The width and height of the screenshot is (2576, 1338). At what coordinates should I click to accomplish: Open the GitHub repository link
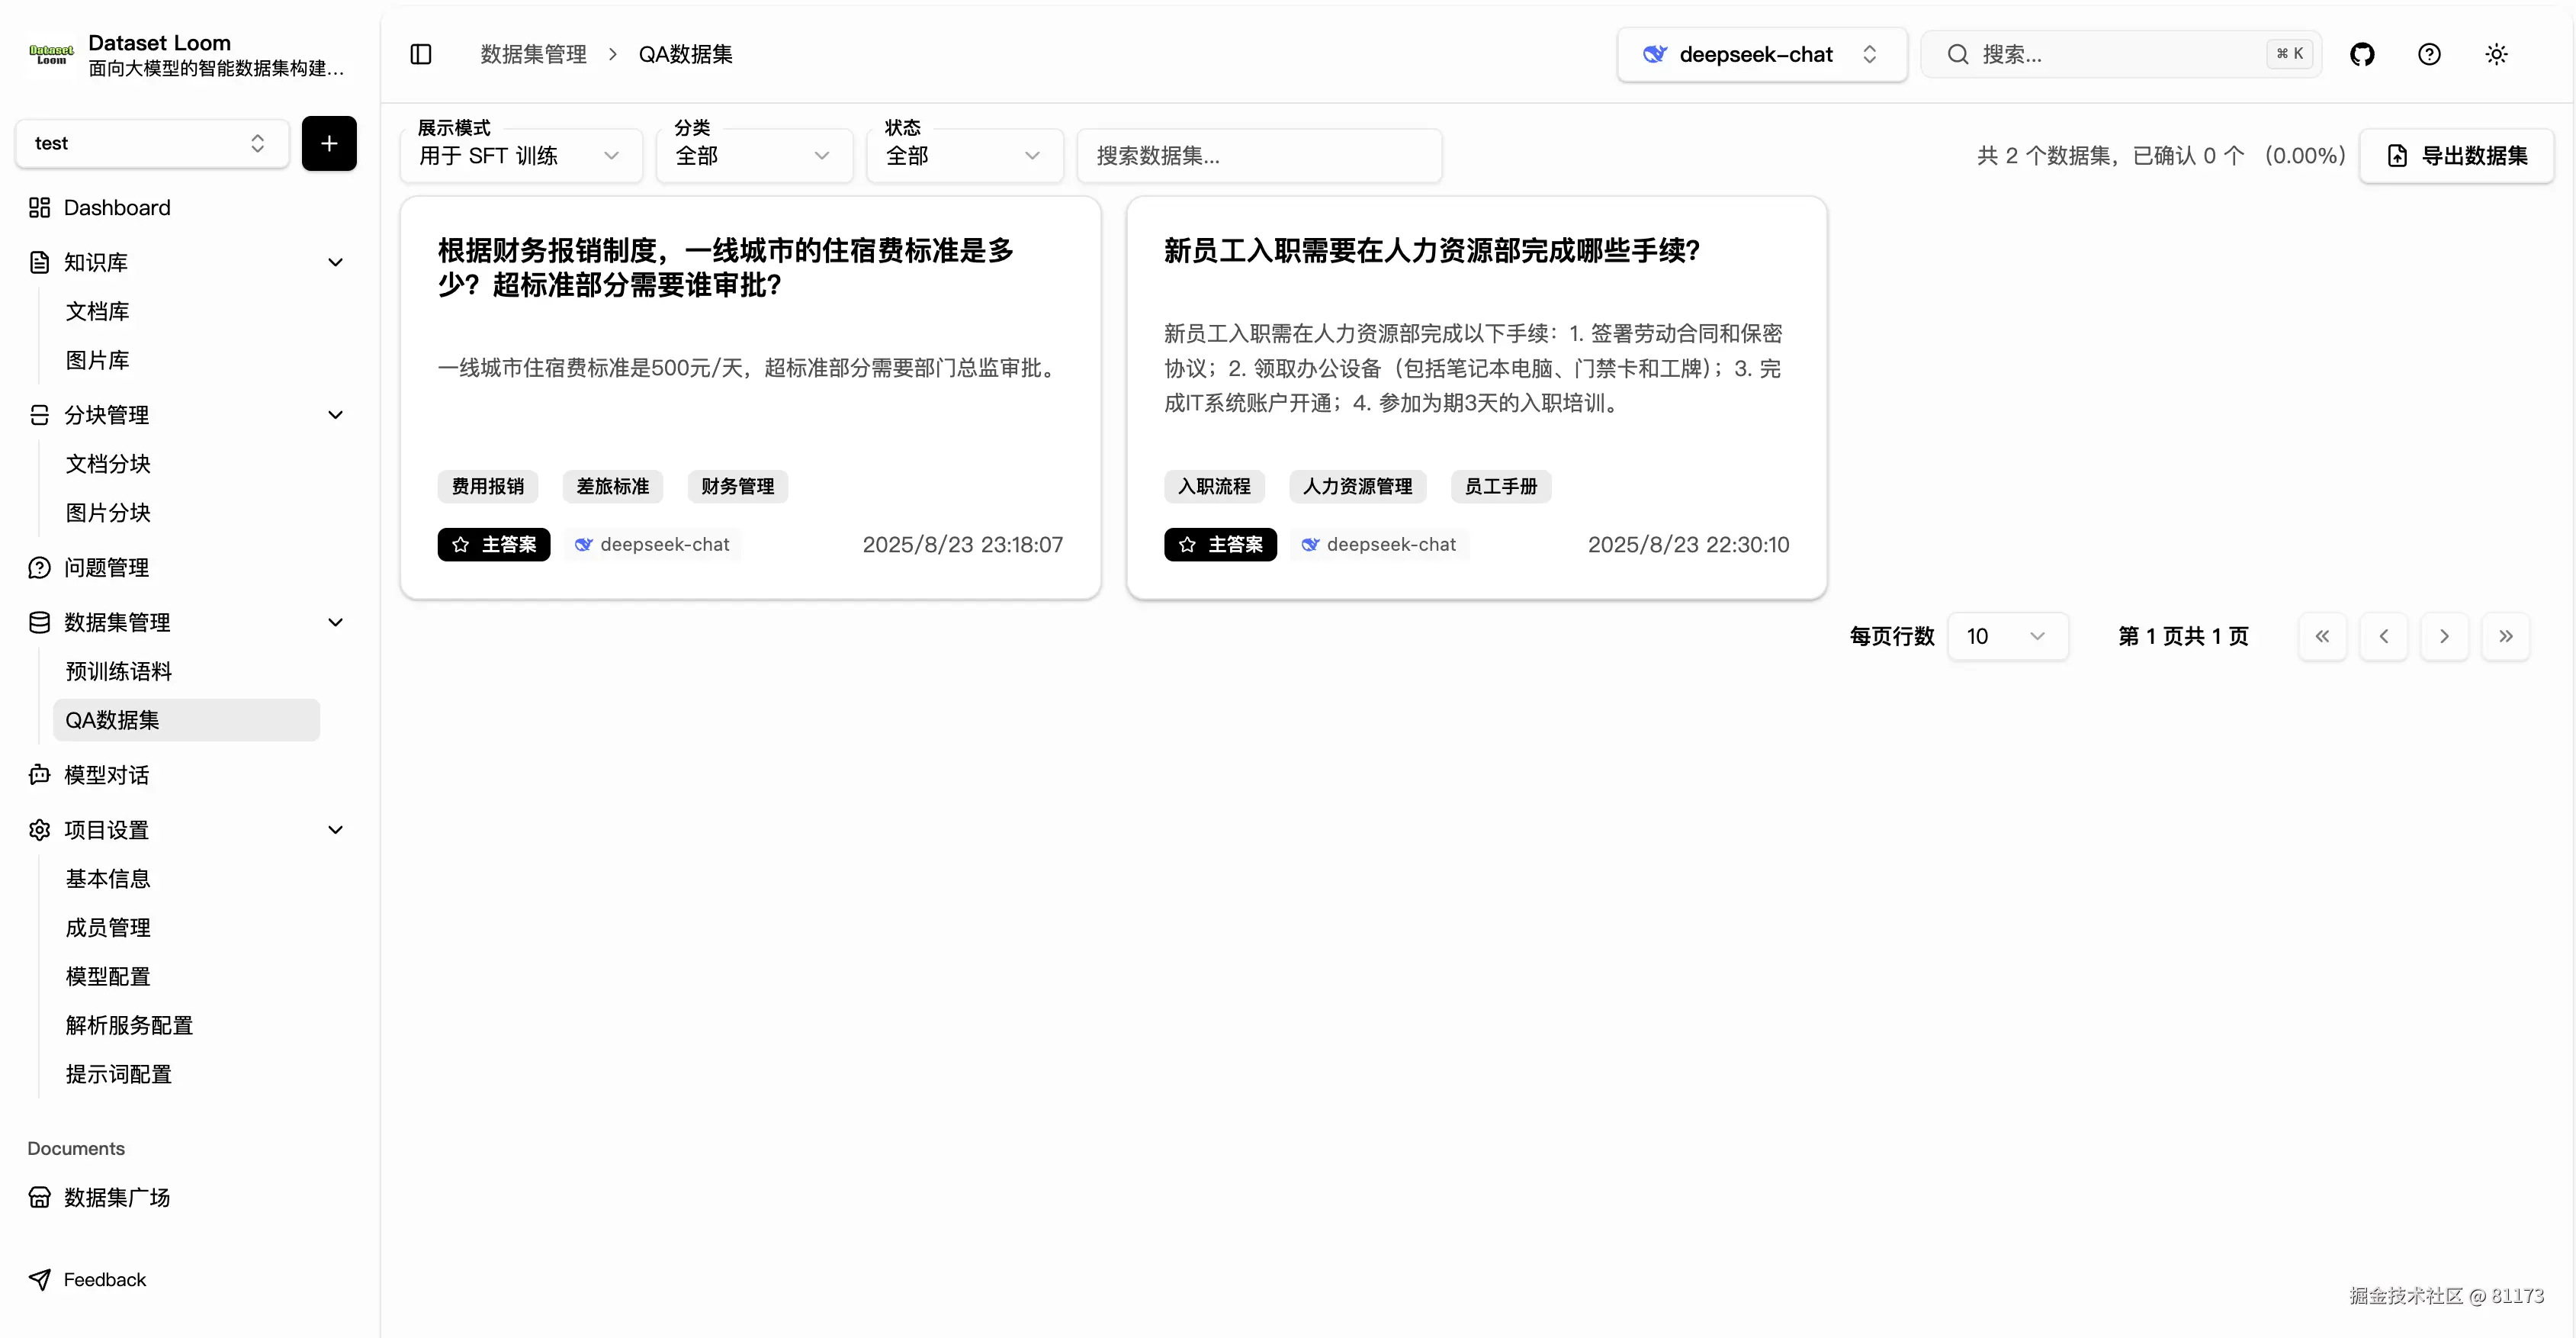pyautogui.click(x=2363, y=54)
